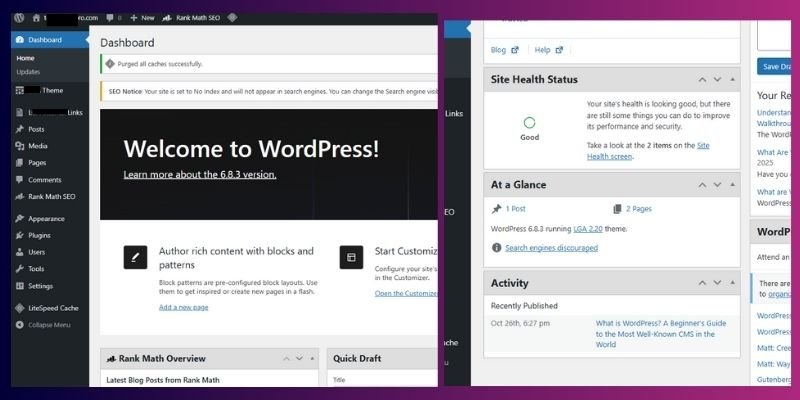
Task: Open the Customizer link
Action: pos(406,293)
